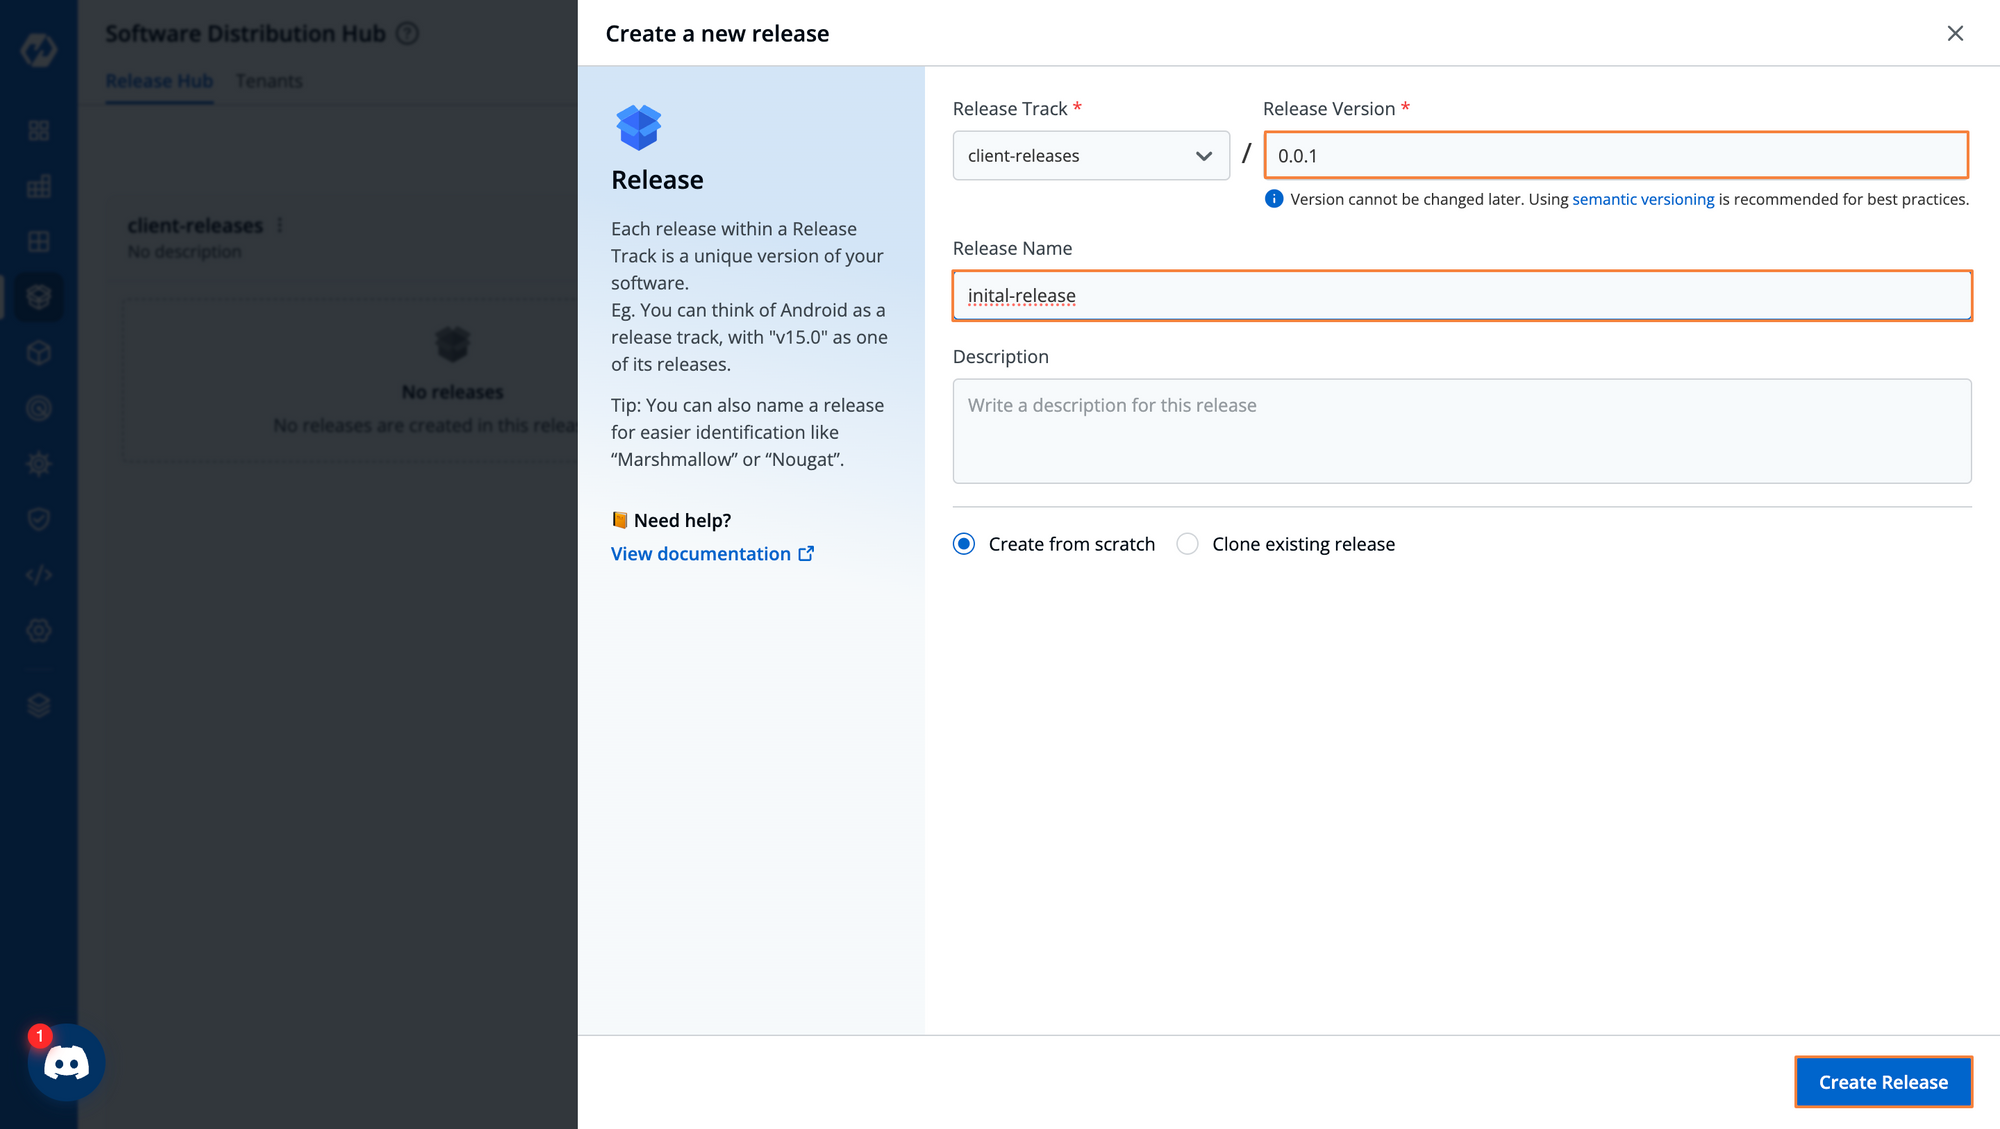Image resolution: width=2000 pixels, height=1129 pixels.
Task: Open the client-releases dropdown selector
Action: tap(1091, 154)
